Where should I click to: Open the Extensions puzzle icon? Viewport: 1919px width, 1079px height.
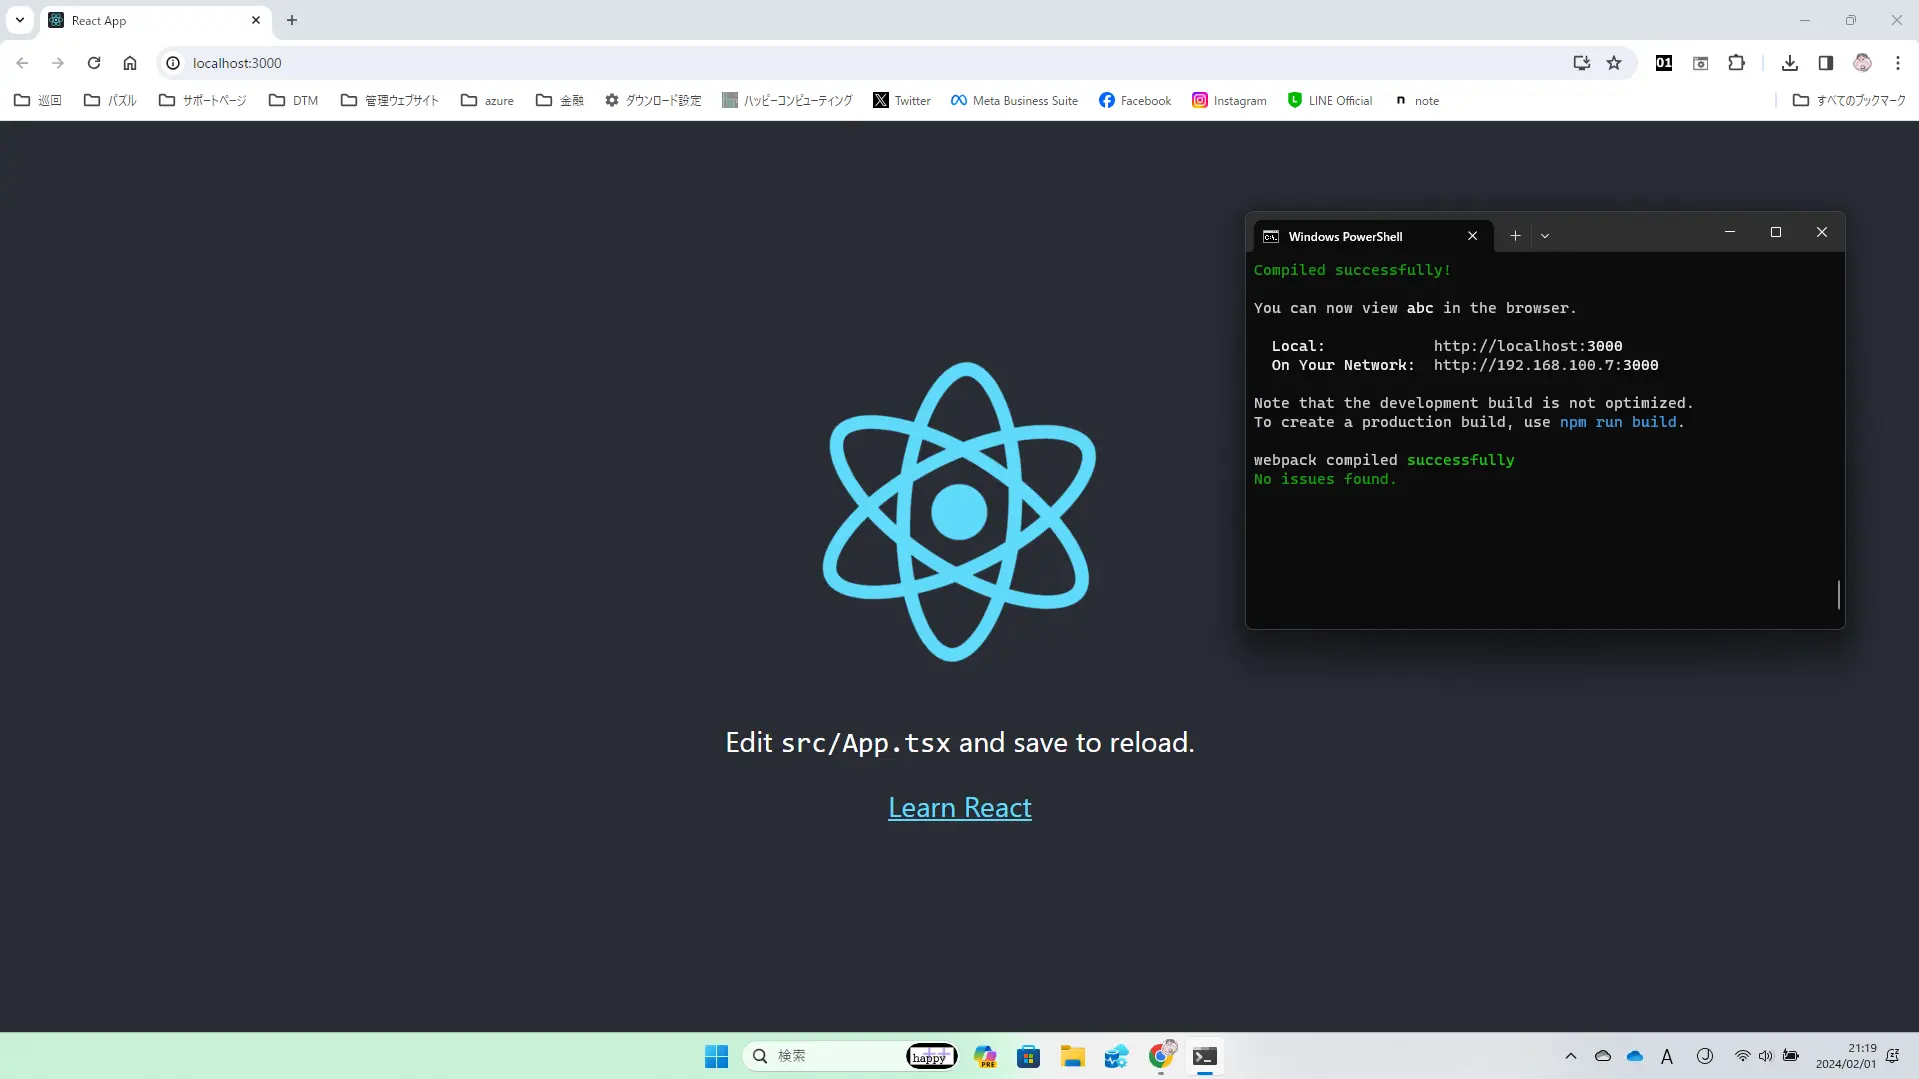[x=1736, y=63]
